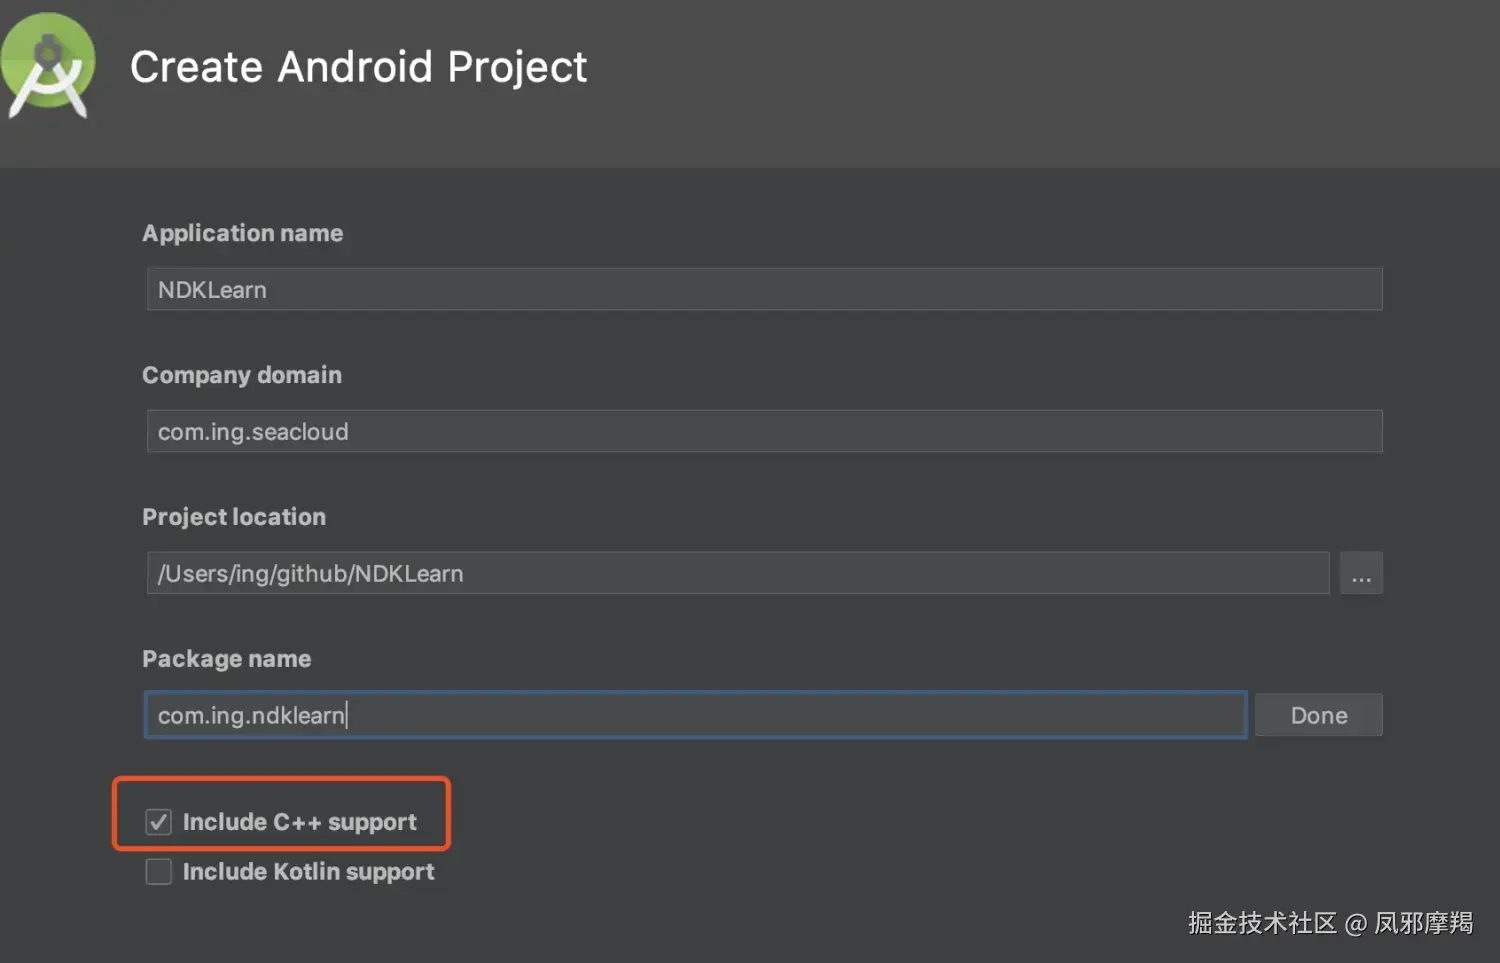The height and width of the screenshot is (963, 1500).
Task: Click the 掘金技术社区 watermark text
Action: (1262, 923)
